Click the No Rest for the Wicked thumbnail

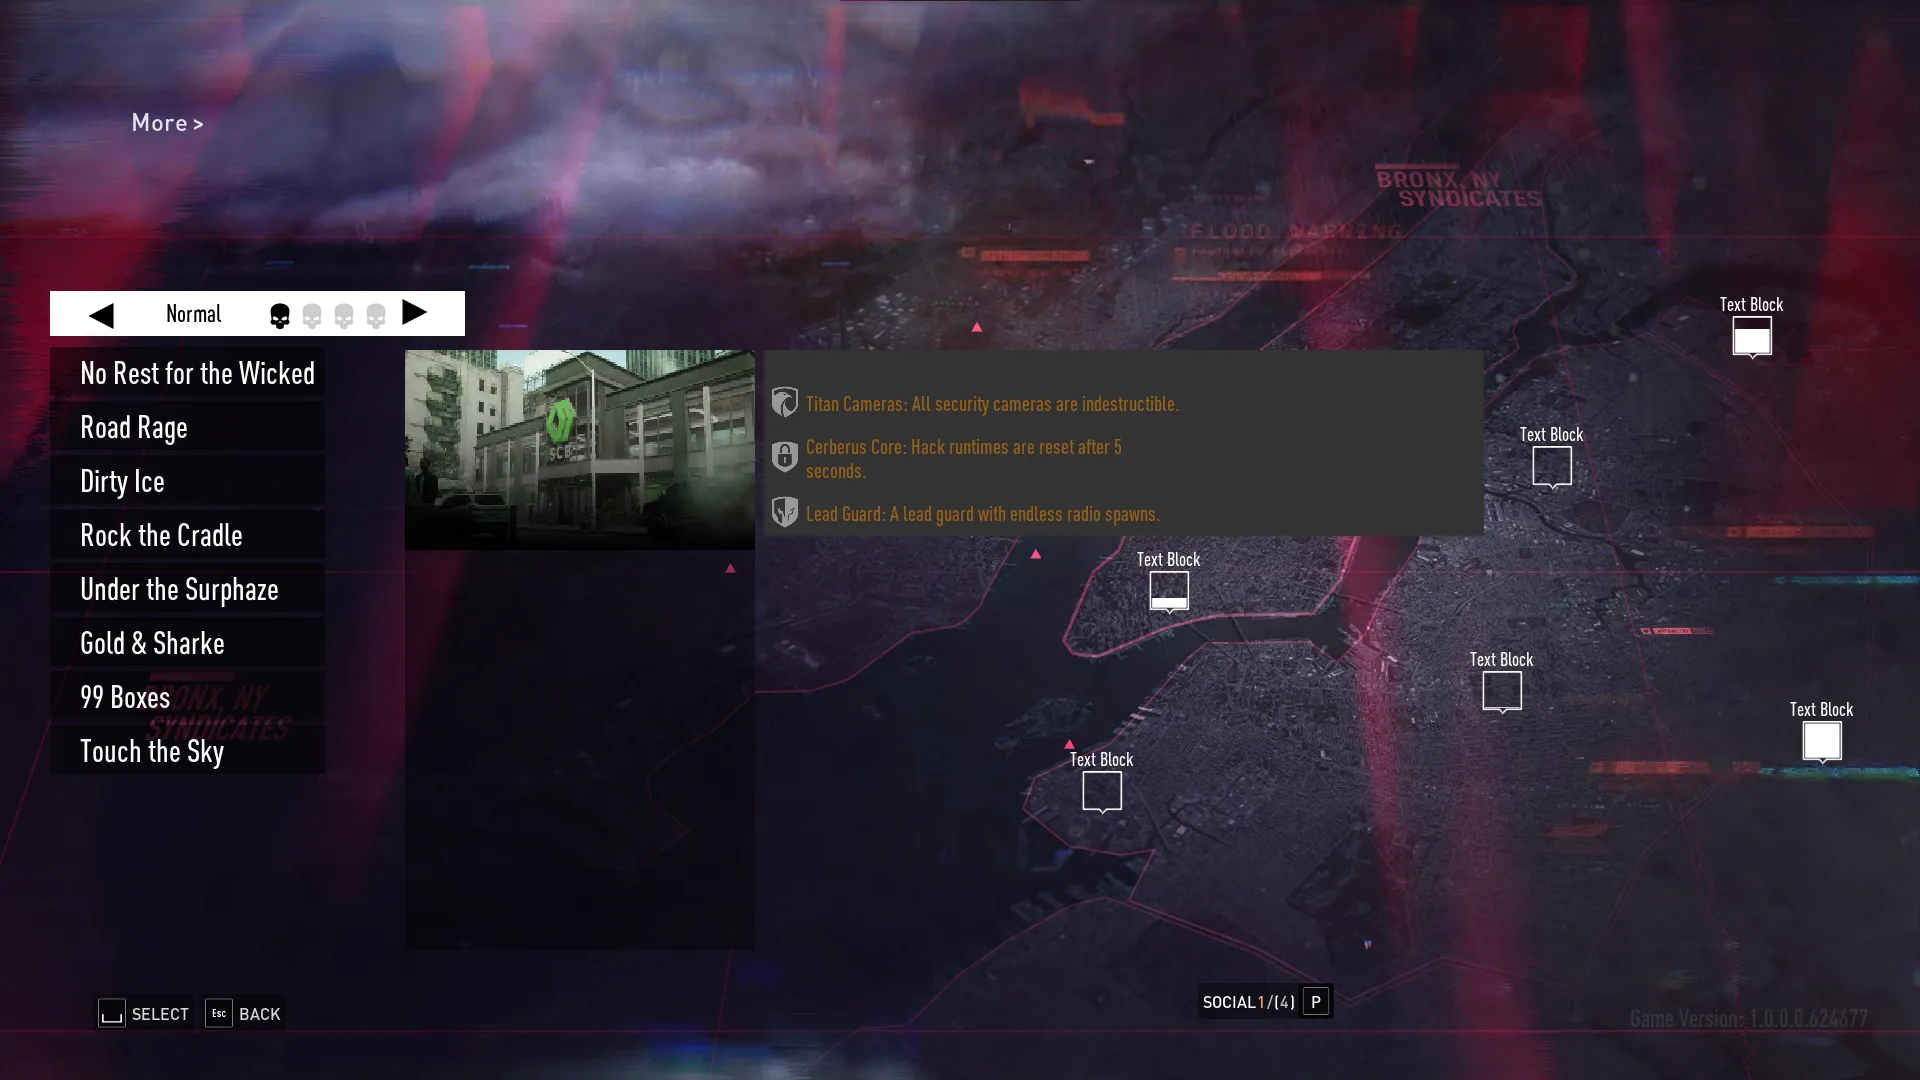tap(580, 450)
